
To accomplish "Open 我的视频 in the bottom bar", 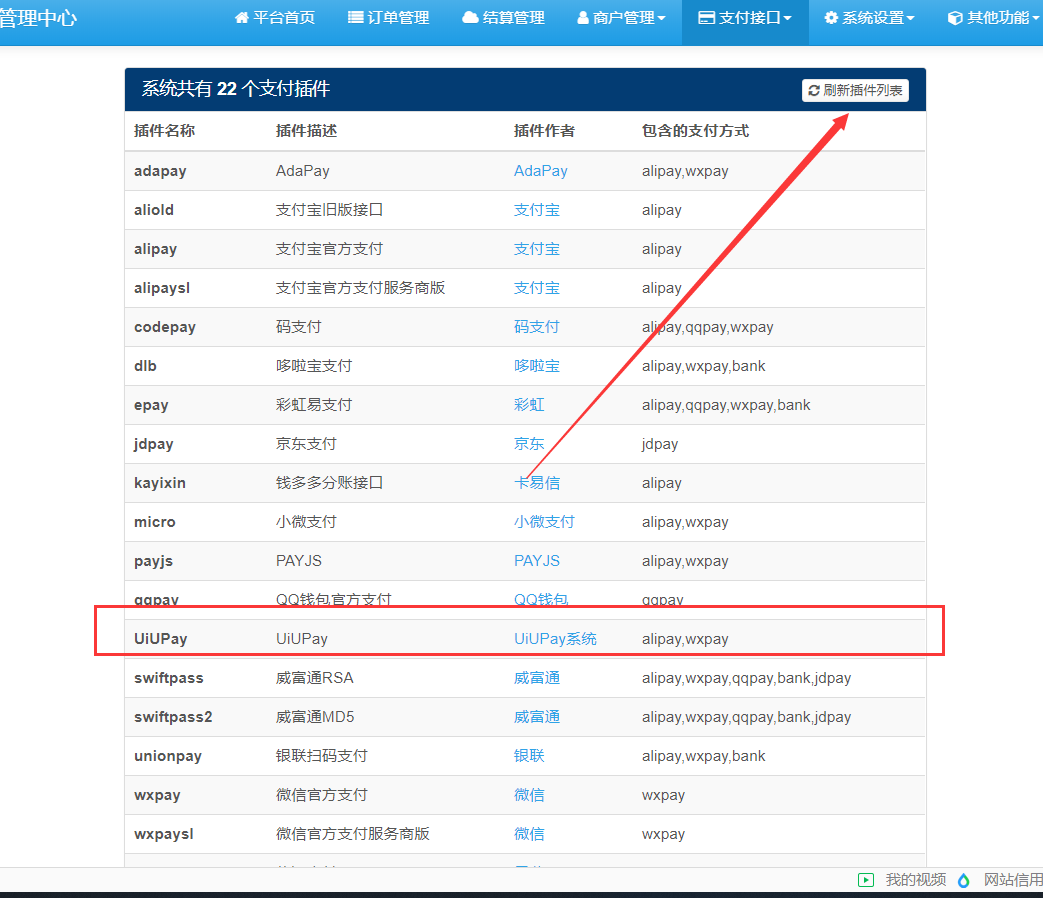I will (x=915, y=880).
